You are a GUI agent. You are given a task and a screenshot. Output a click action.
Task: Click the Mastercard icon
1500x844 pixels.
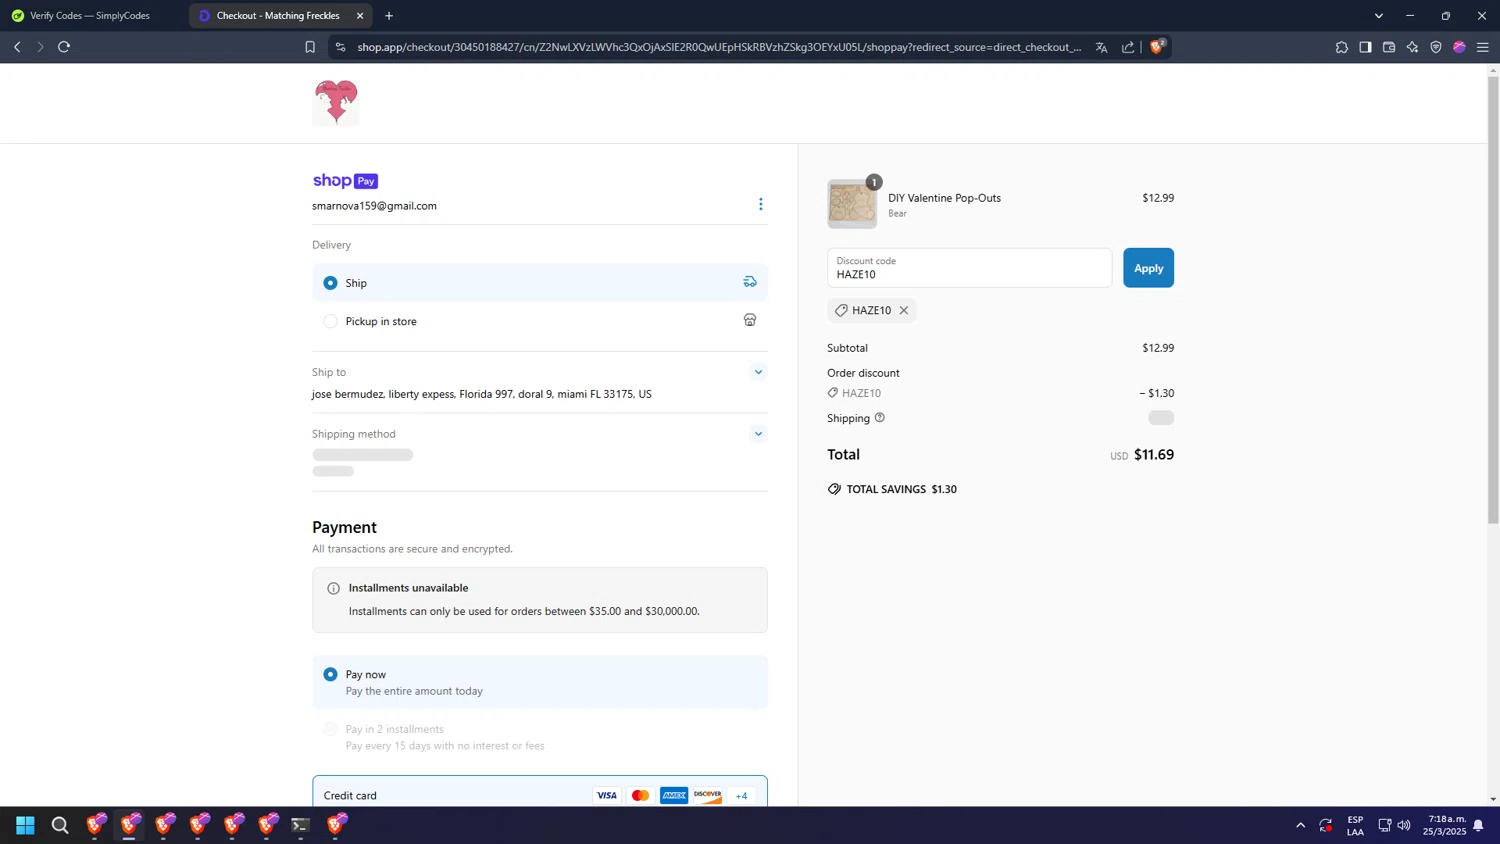641,795
